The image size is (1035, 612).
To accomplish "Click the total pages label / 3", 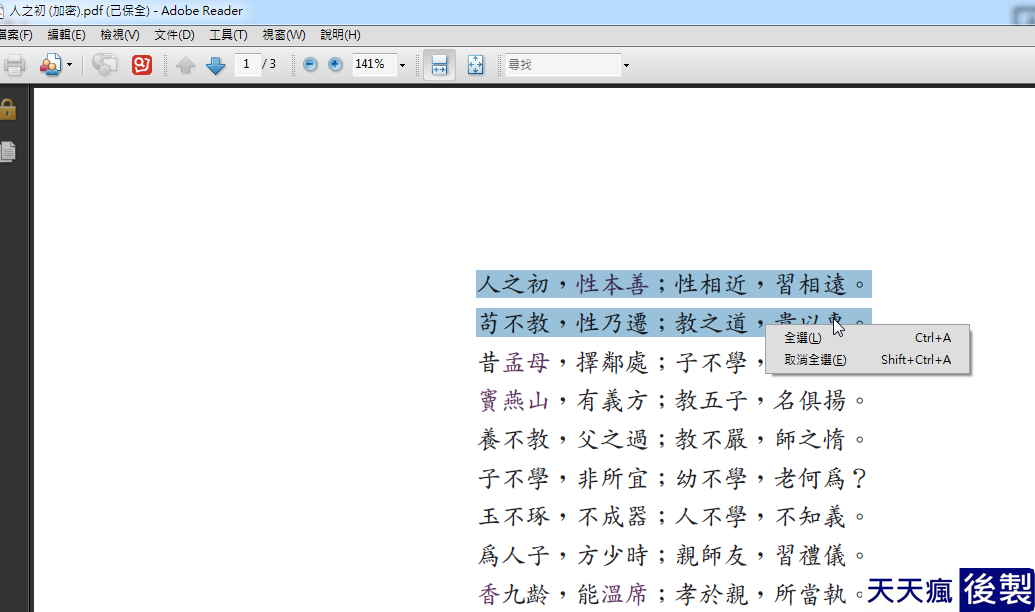I will click(269, 64).
